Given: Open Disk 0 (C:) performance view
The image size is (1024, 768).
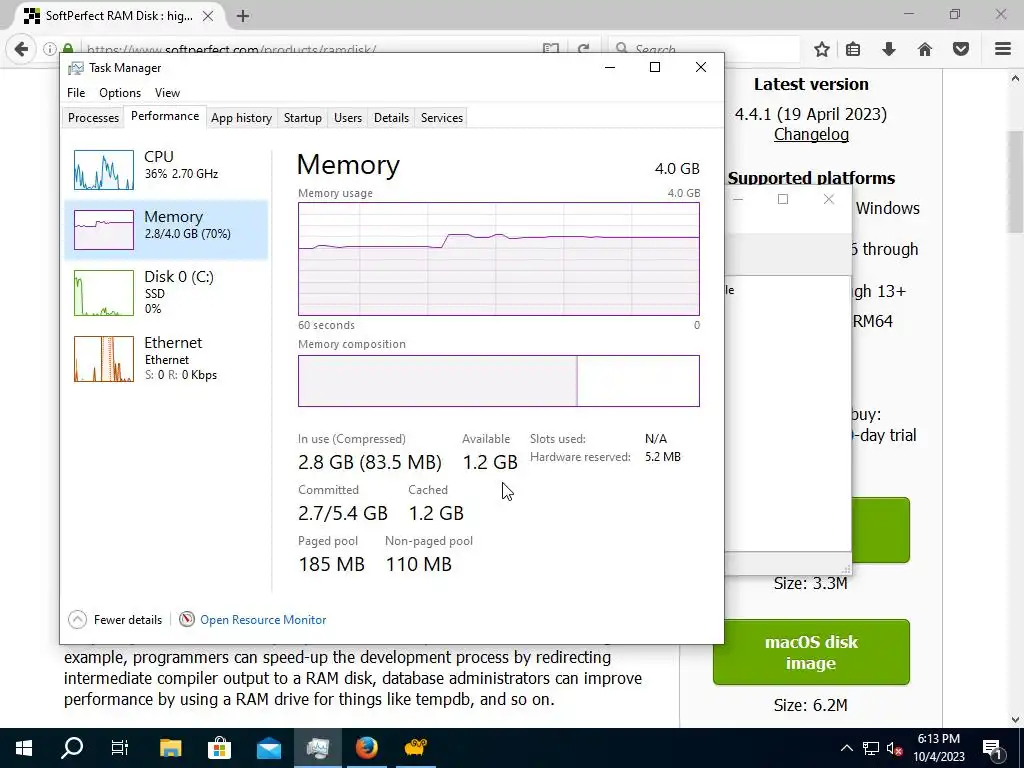Looking at the screenshot, I should tap(166, 292).
